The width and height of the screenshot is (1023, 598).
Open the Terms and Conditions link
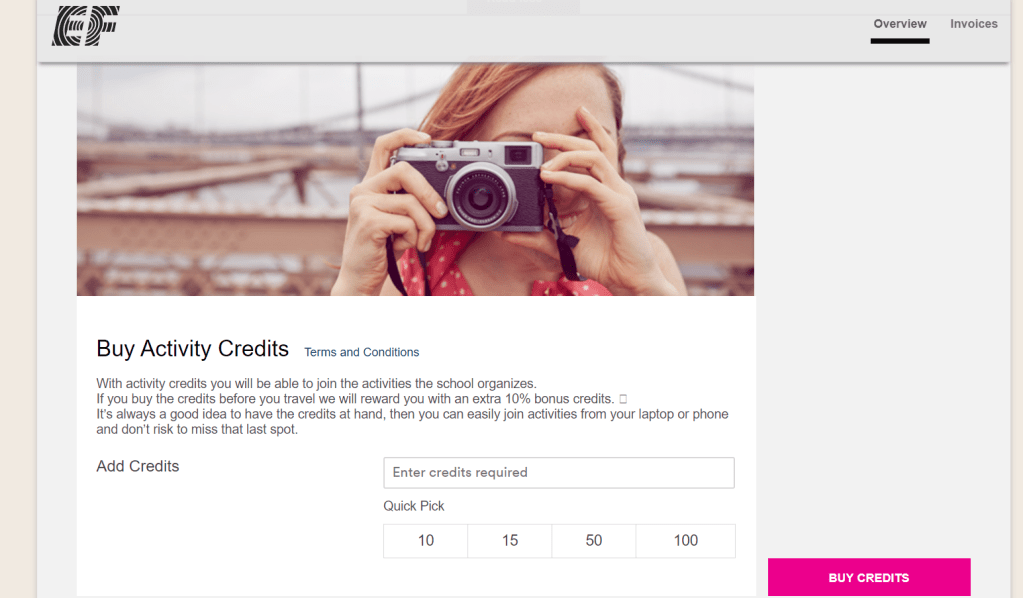(361, 352)
